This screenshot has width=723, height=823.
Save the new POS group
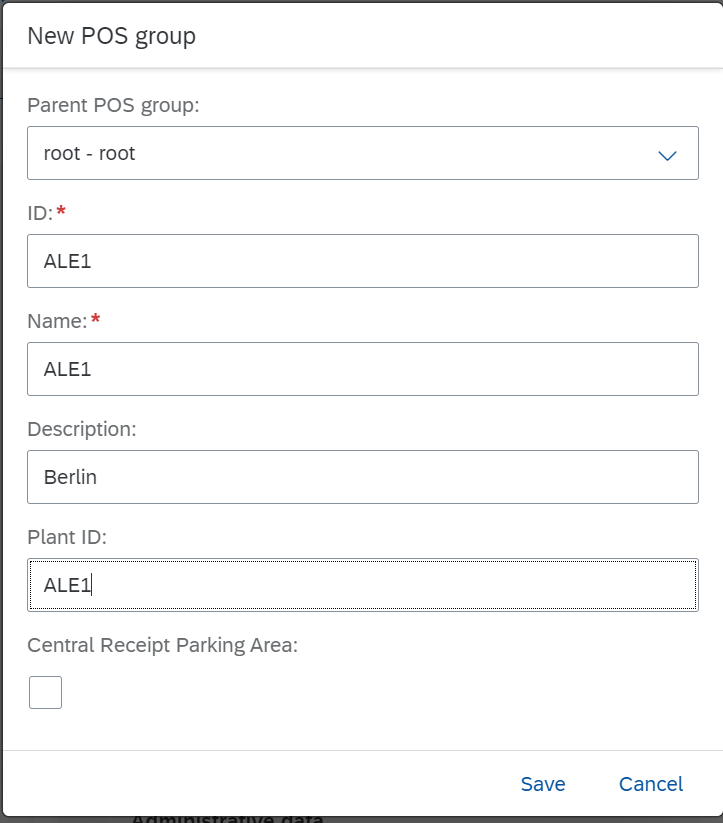(543, 784)
